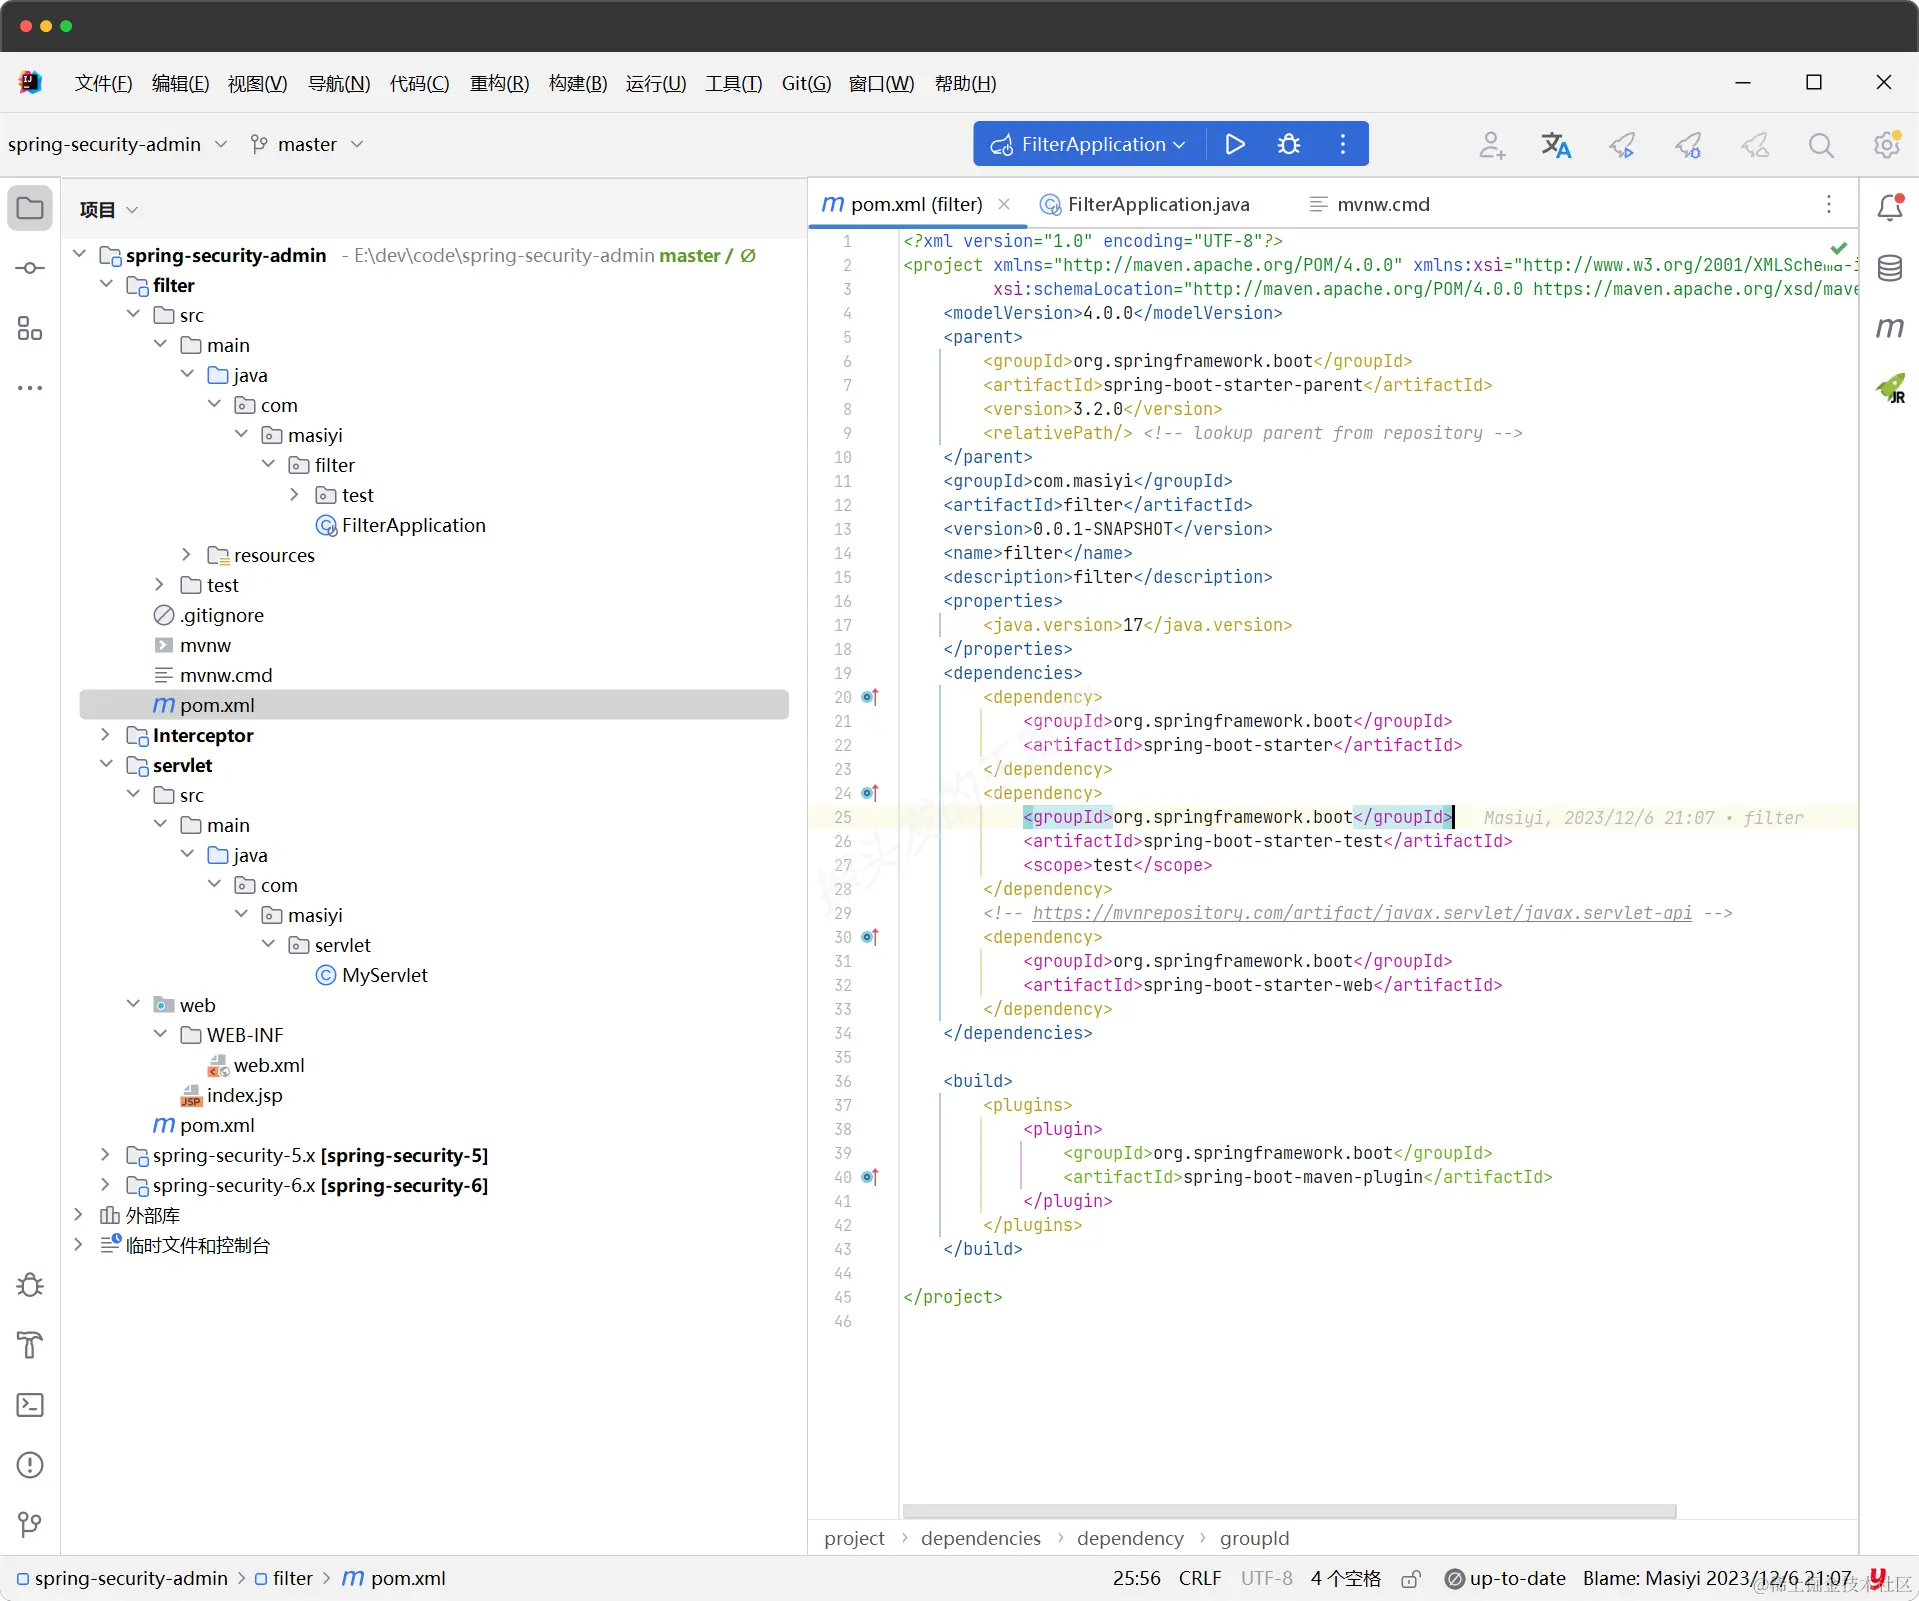The height and width of the screenshot is (1601, 1919).
Task: Open IDE settings gear icon
Action: click(1887, 145)
